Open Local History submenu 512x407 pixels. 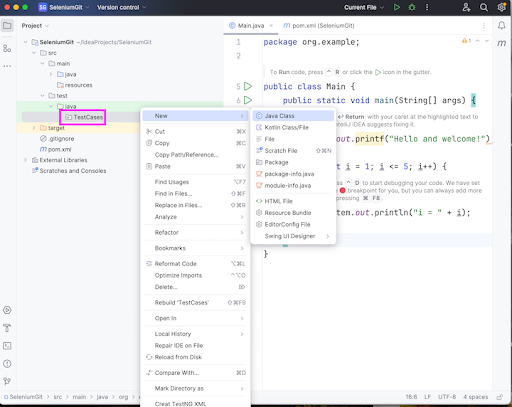tap(196, 334)
